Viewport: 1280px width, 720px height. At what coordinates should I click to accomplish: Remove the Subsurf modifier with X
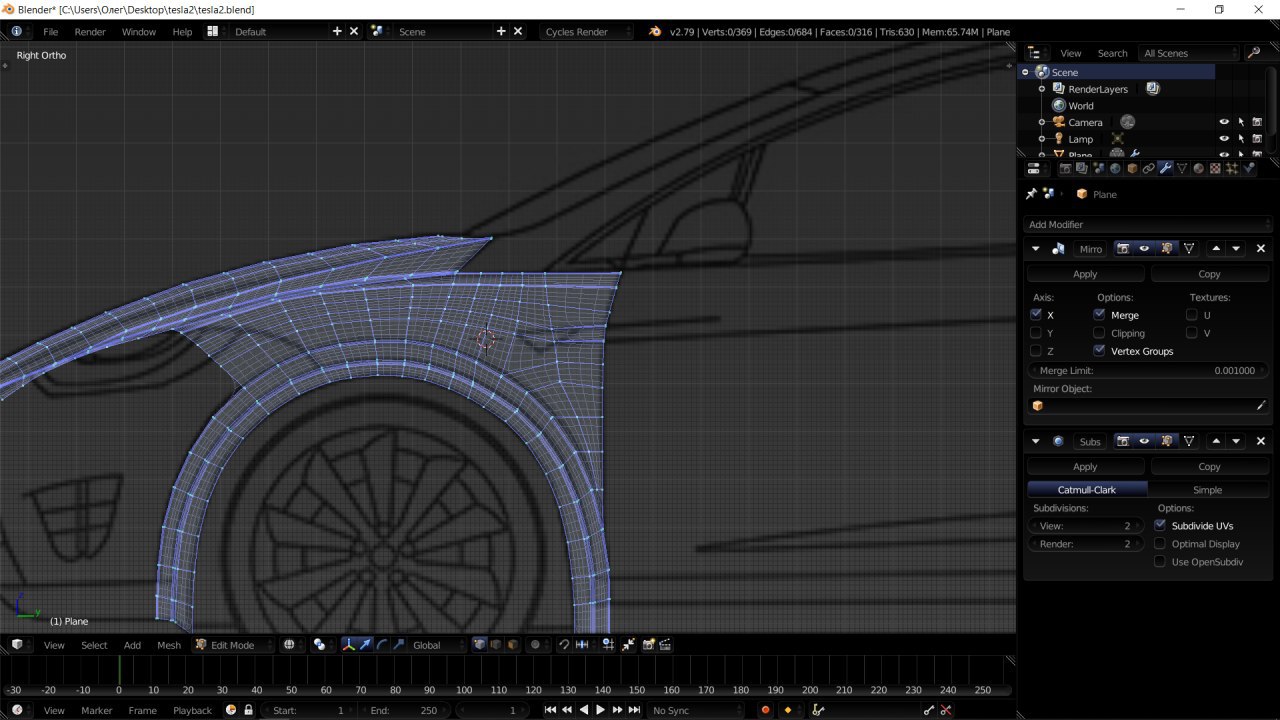pos(1261,441)
